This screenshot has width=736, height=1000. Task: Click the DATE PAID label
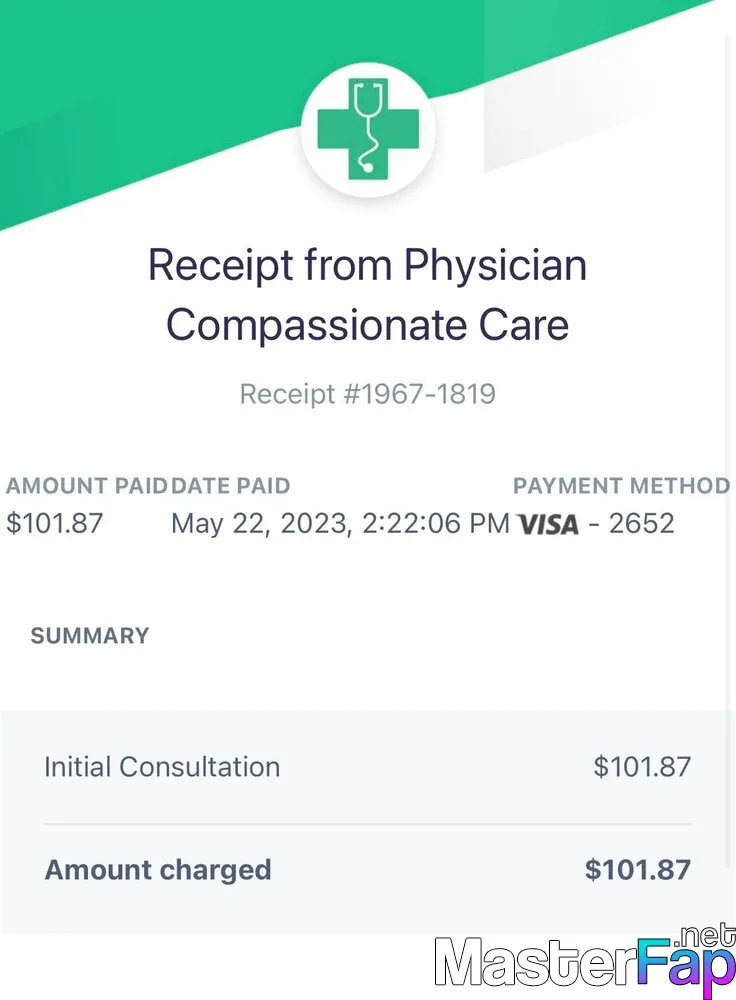230,486
